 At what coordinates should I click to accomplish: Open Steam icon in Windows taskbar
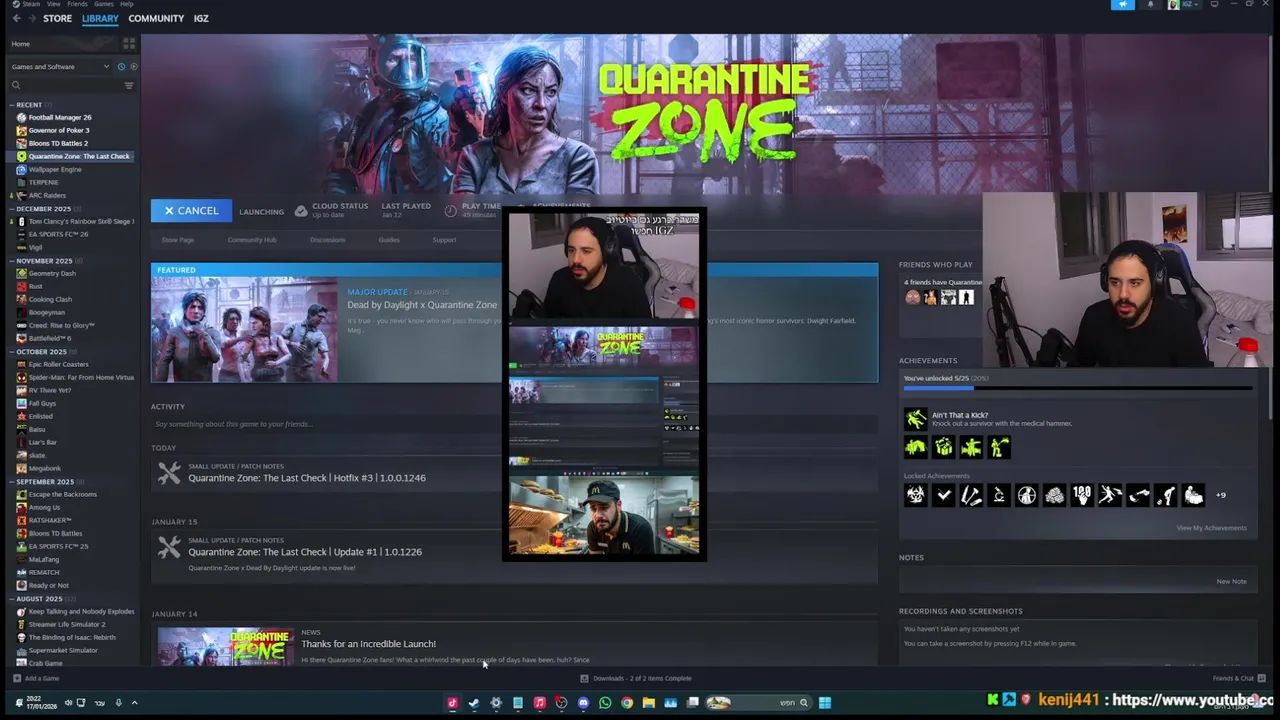(474, 703)
